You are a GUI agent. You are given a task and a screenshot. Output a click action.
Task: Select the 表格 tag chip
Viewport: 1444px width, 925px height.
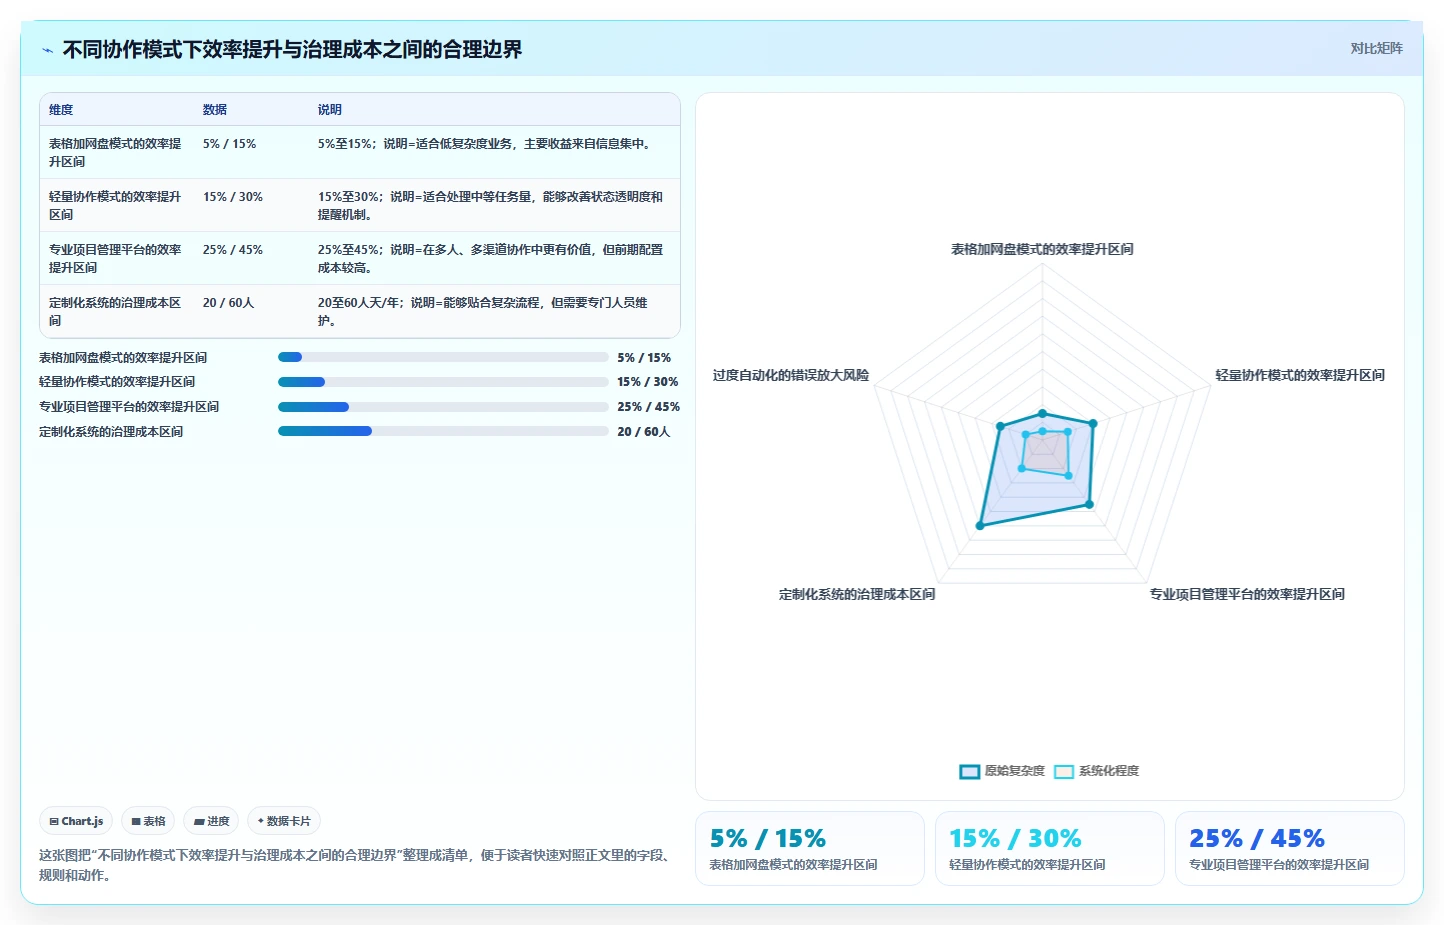pos(148,821)
